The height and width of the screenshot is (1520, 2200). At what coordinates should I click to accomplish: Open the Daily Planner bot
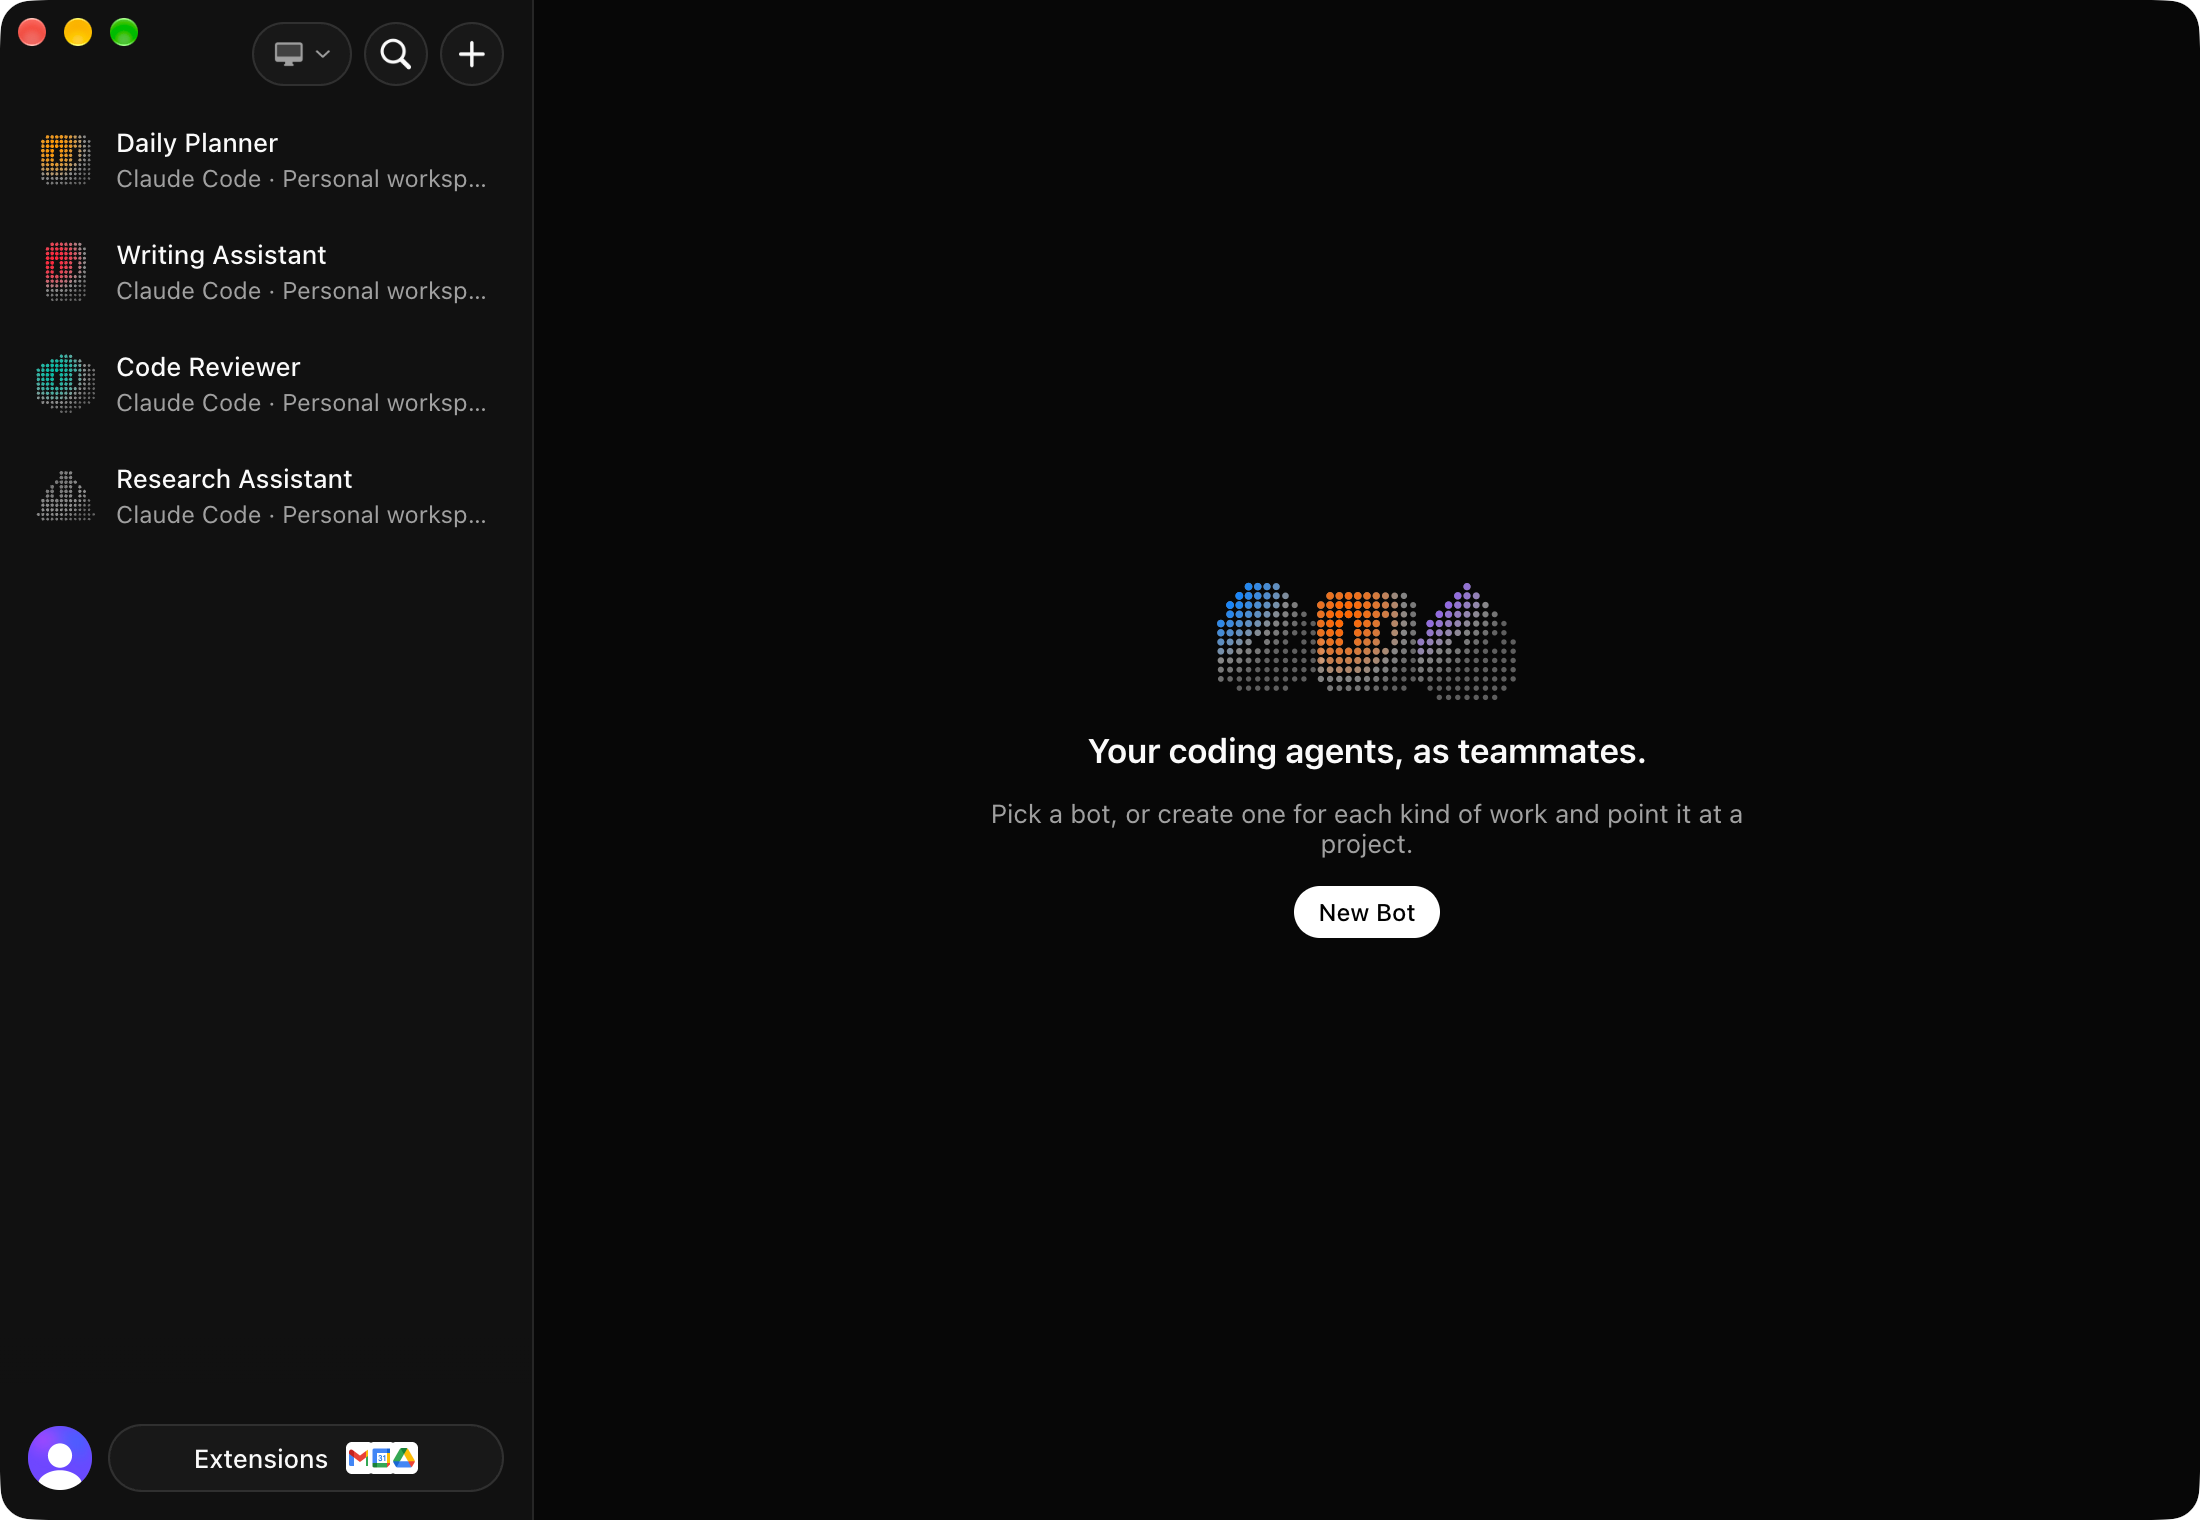pyautogui.click(x=266, y=160)
